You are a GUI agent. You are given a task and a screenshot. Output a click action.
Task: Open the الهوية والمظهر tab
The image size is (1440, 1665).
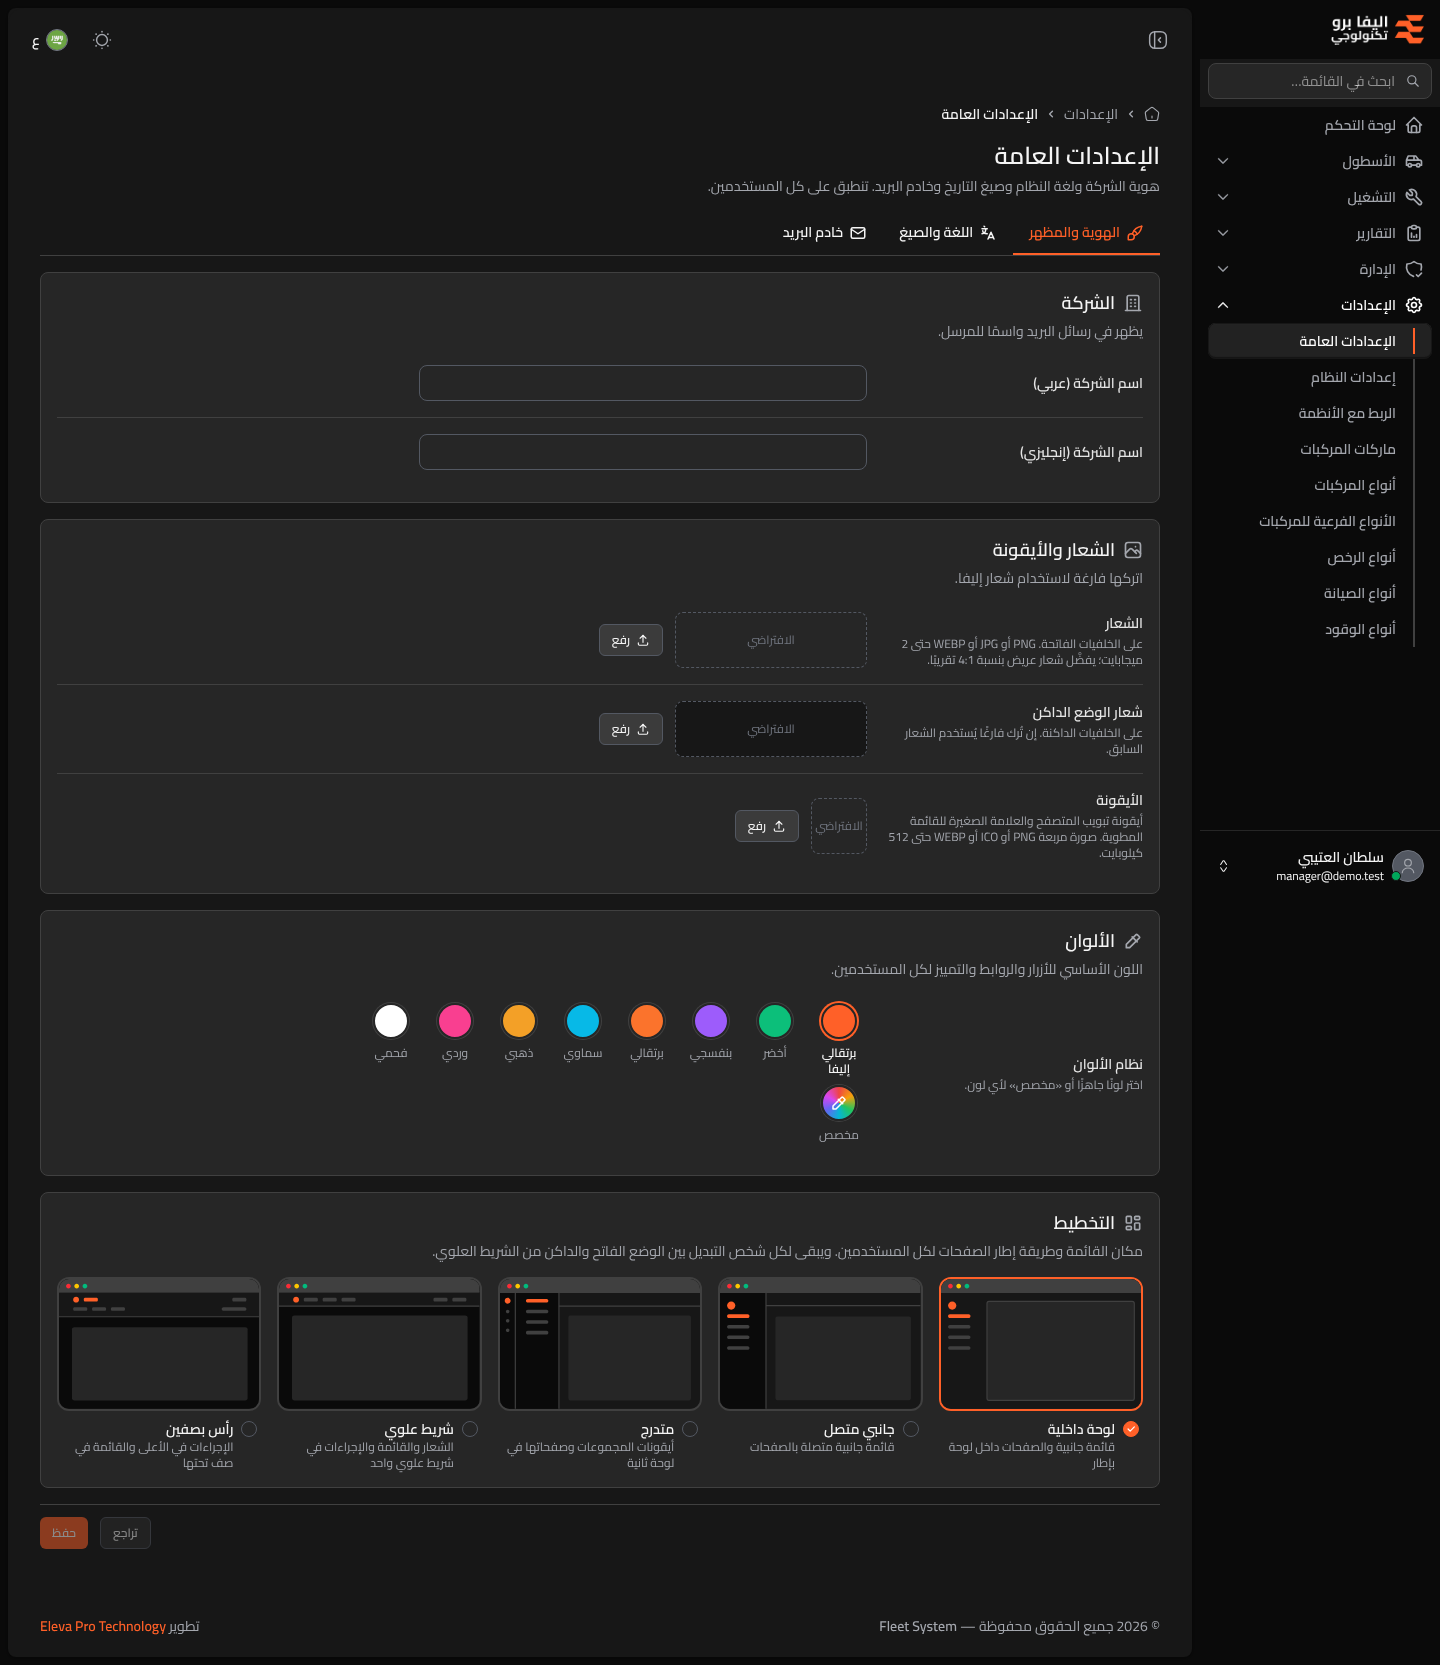(1086, 233)
